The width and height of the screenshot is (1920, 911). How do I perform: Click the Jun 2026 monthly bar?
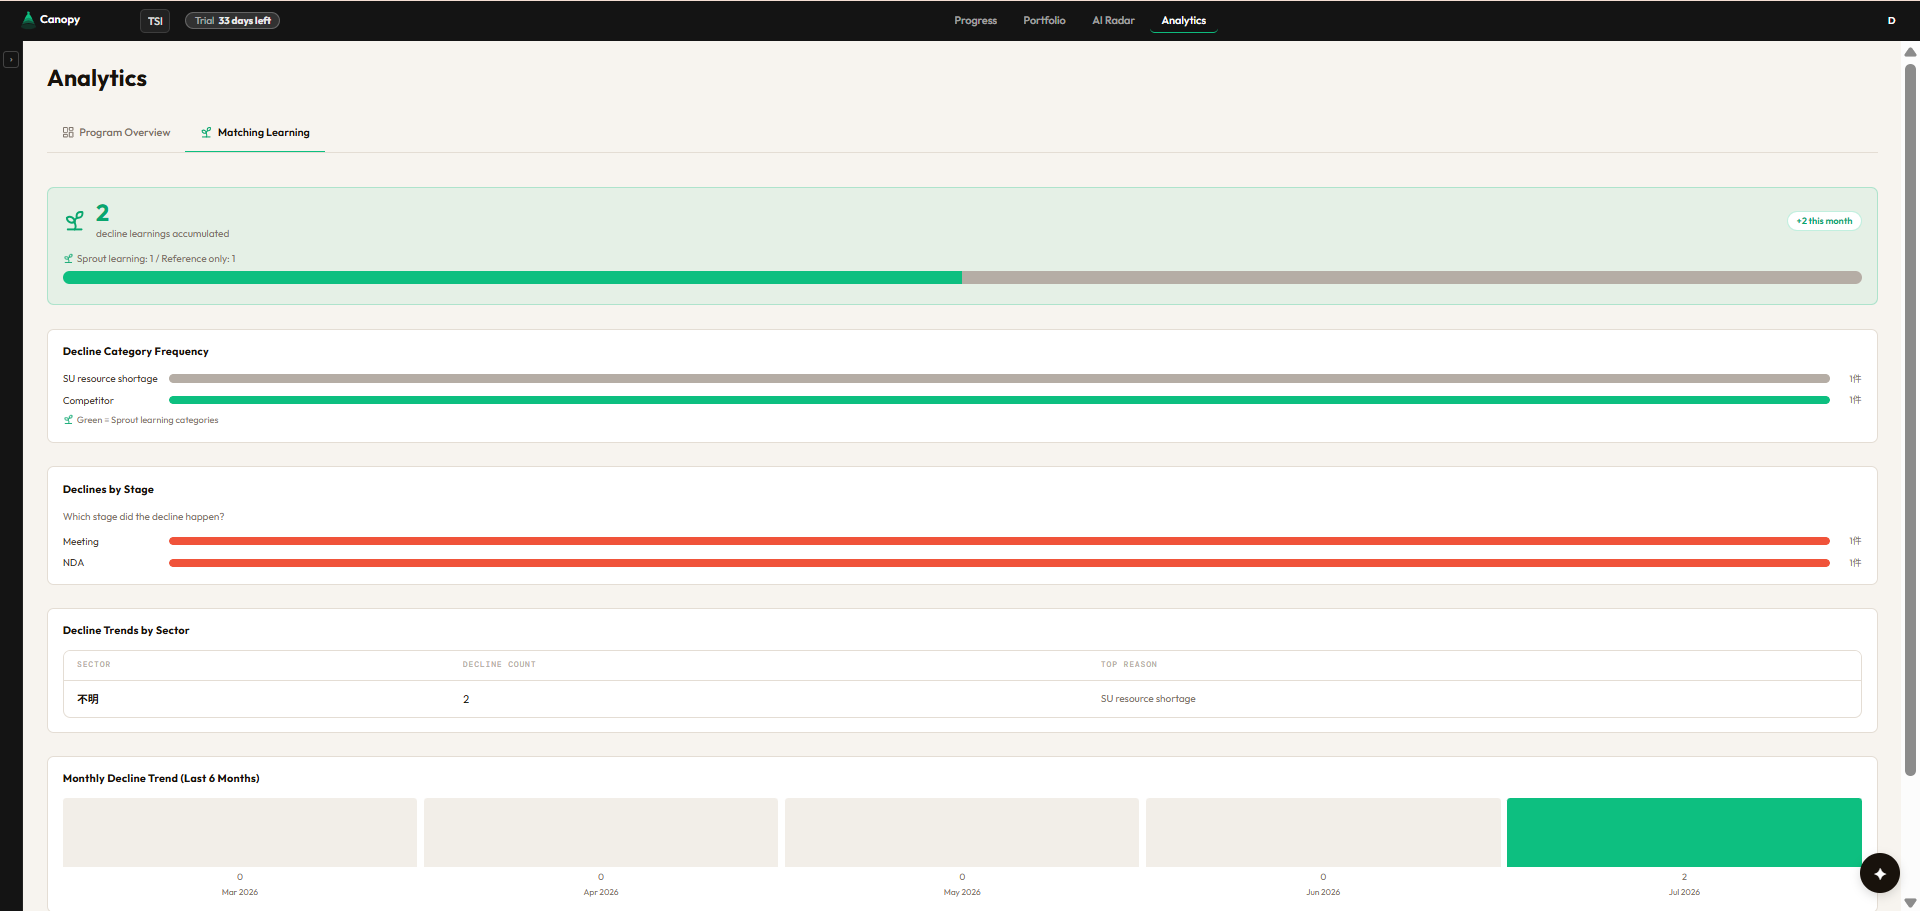1323,832
